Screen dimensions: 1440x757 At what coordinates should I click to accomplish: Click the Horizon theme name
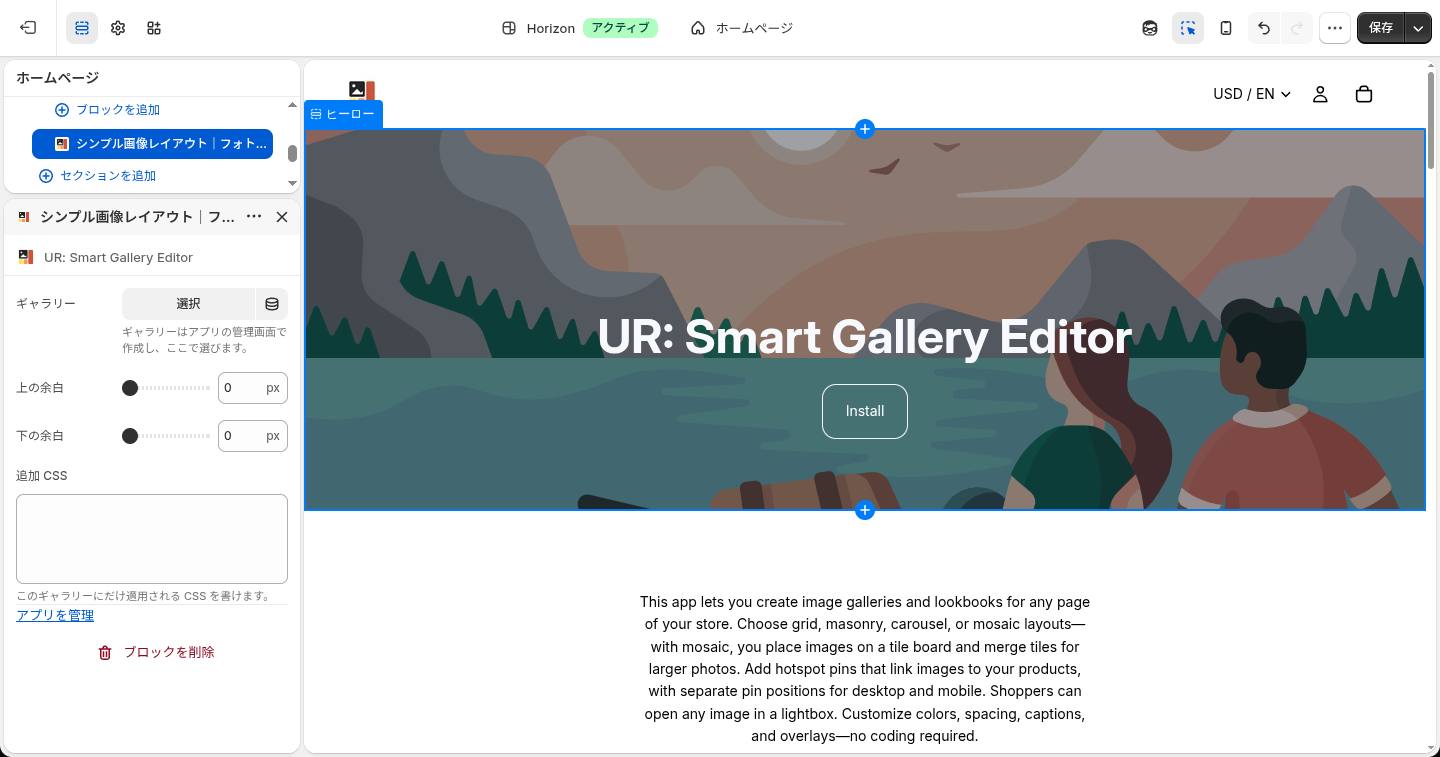(x=551, y=28)
